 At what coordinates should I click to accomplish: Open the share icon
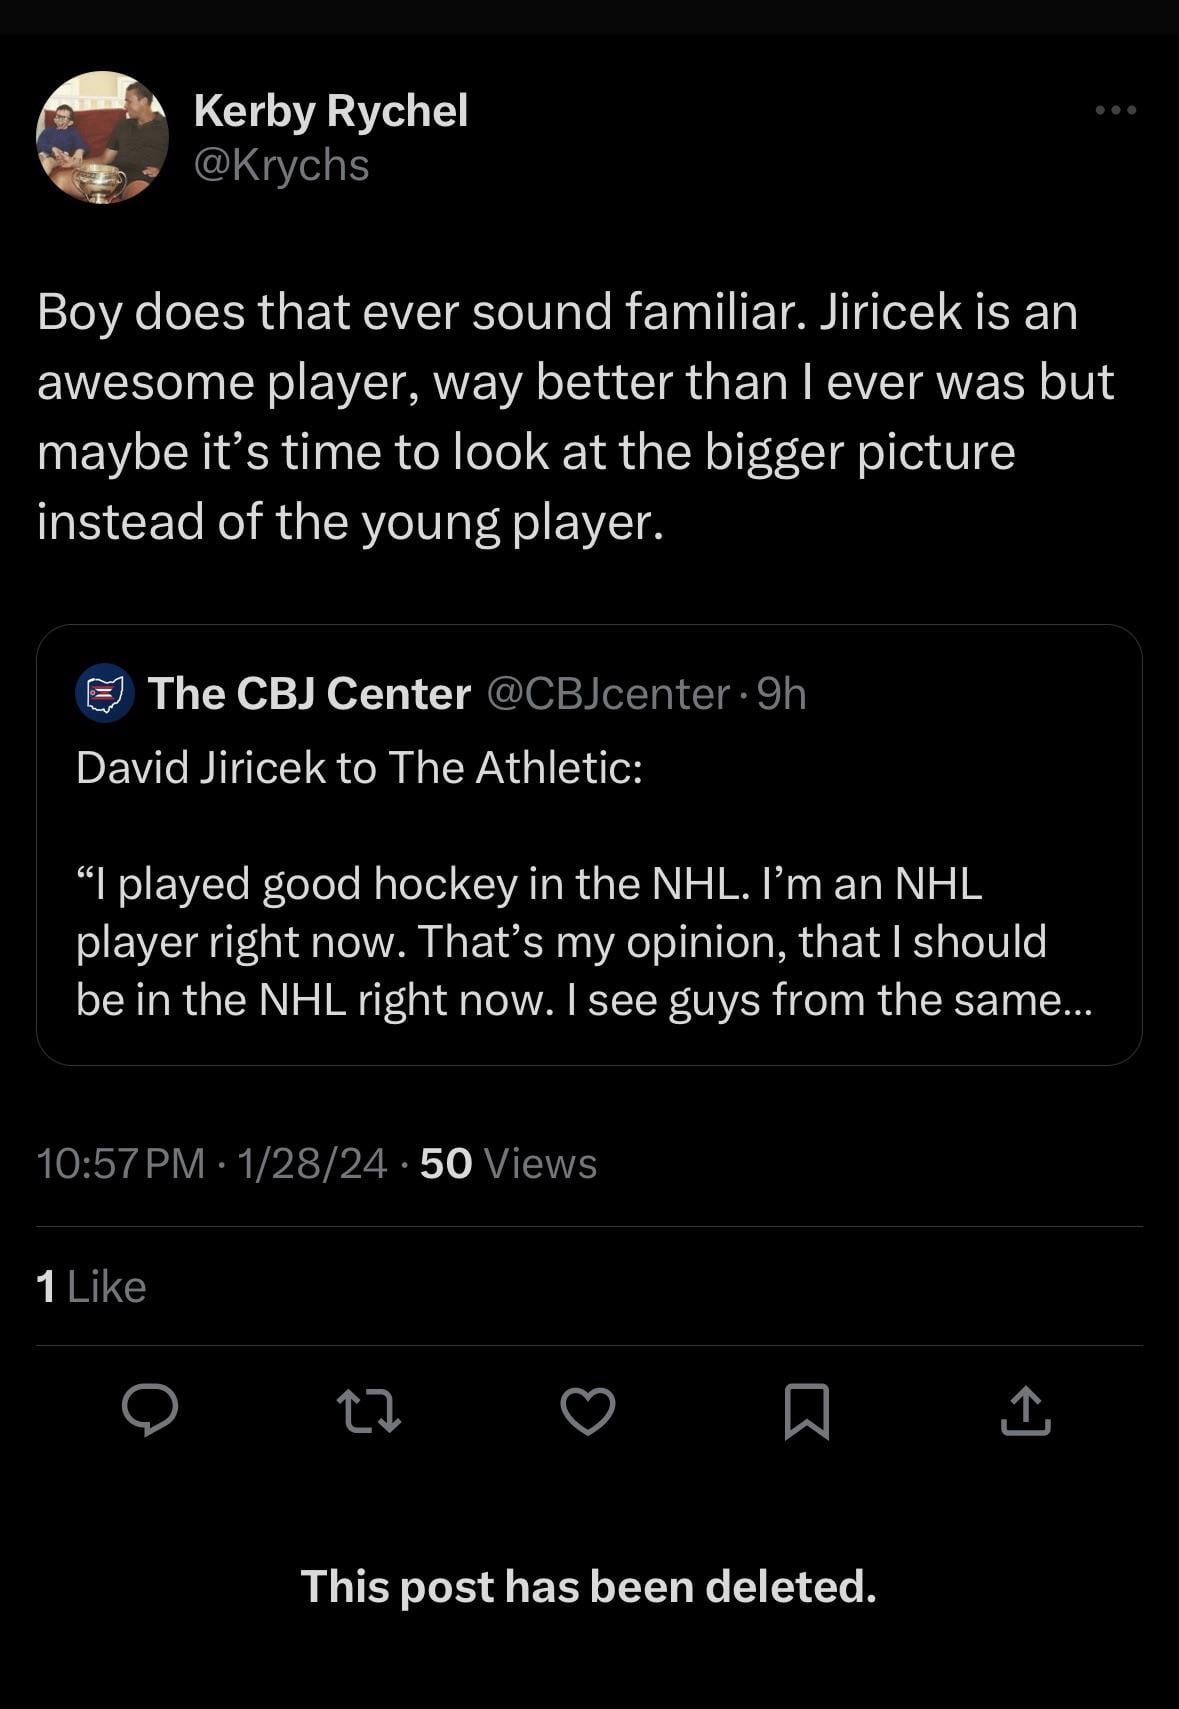click(1025, 1410)
